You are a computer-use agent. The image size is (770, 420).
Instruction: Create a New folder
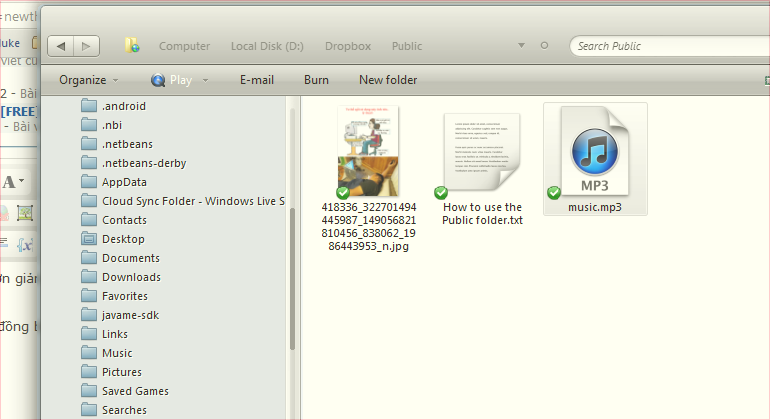pyautogui.click(x=388, y=80)
